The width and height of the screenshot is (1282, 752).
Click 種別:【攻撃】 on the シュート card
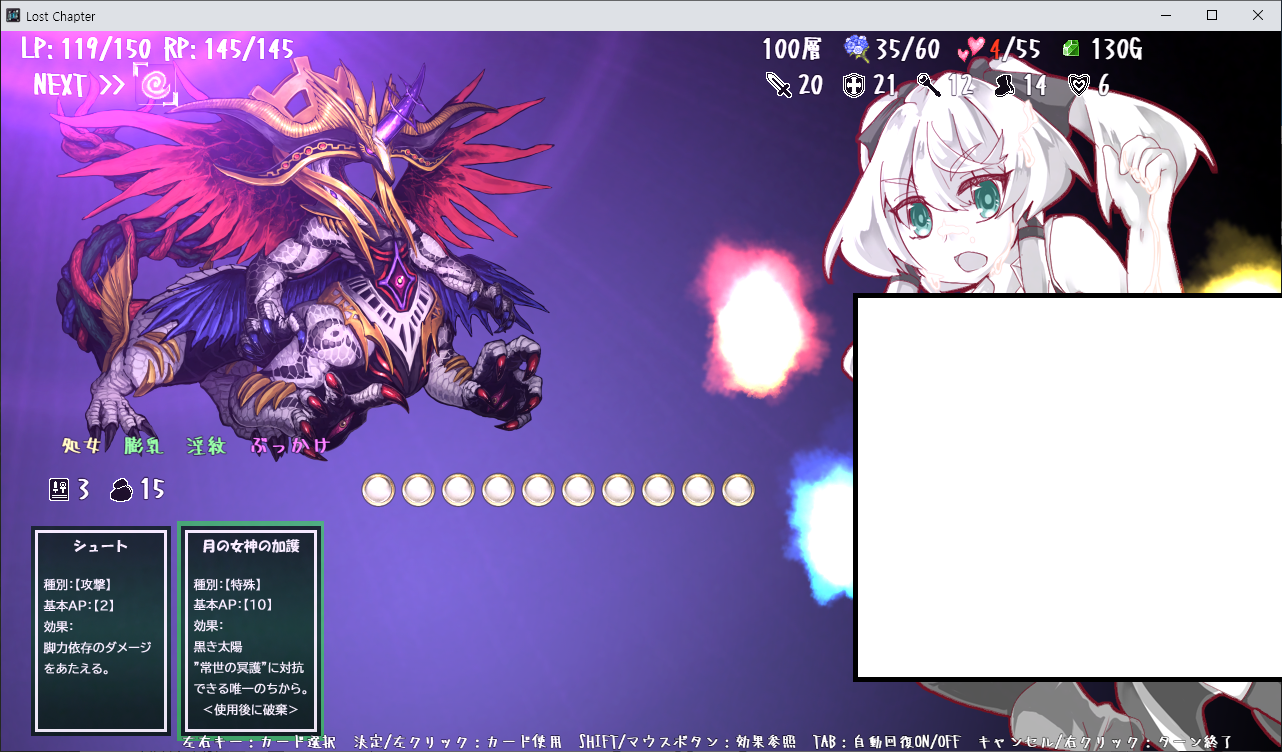click(x=78, y=584)
